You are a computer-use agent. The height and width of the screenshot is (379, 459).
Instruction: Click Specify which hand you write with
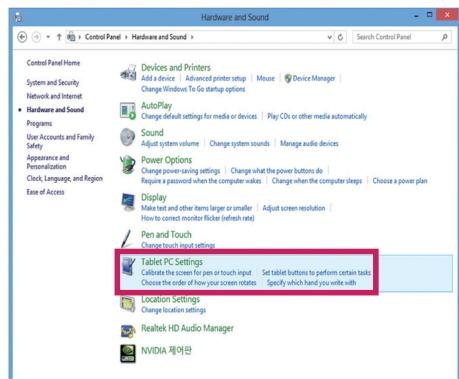pos(311,283)
